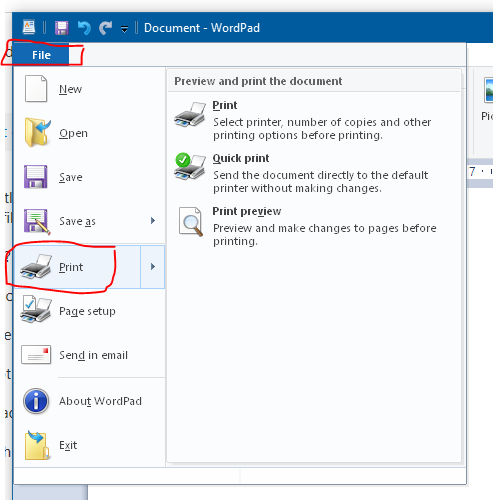
Task: Click the WordPad app icon in title bar
Action: 29,27
